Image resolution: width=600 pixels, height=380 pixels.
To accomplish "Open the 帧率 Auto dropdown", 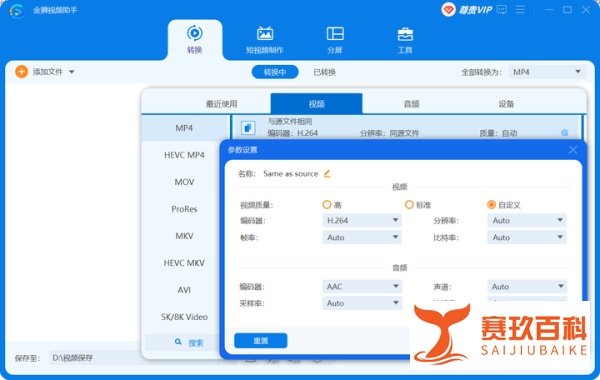I will (362, 237).
